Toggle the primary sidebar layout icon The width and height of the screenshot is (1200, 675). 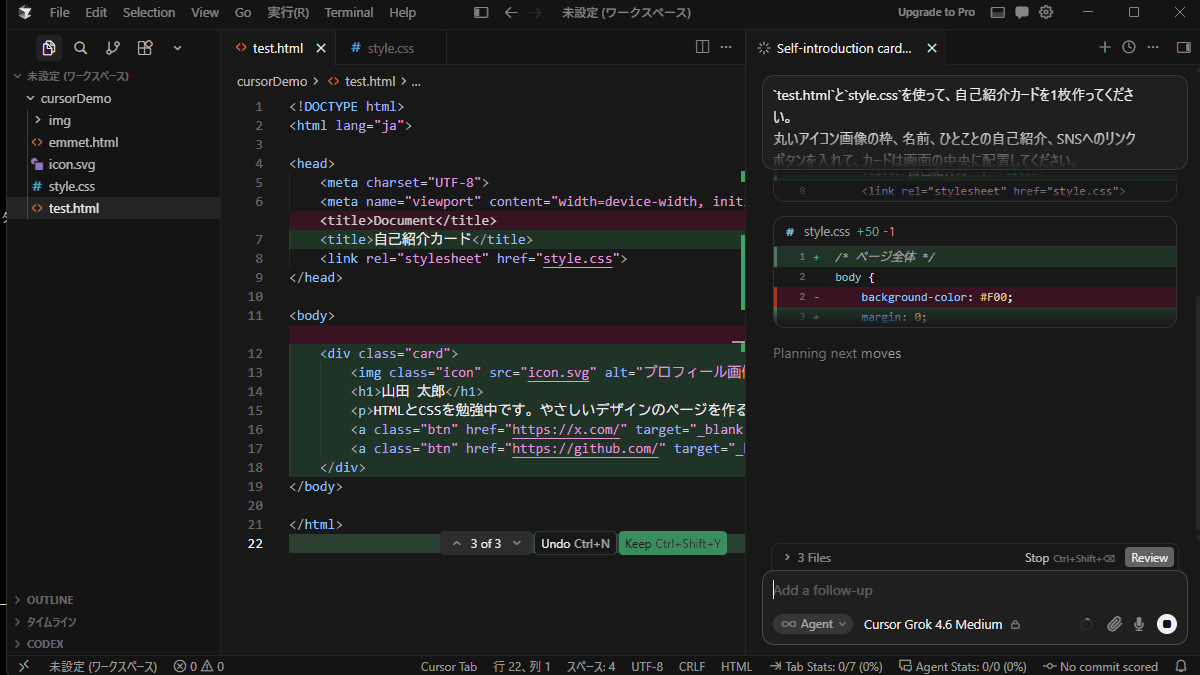click(x=481, y=13)
